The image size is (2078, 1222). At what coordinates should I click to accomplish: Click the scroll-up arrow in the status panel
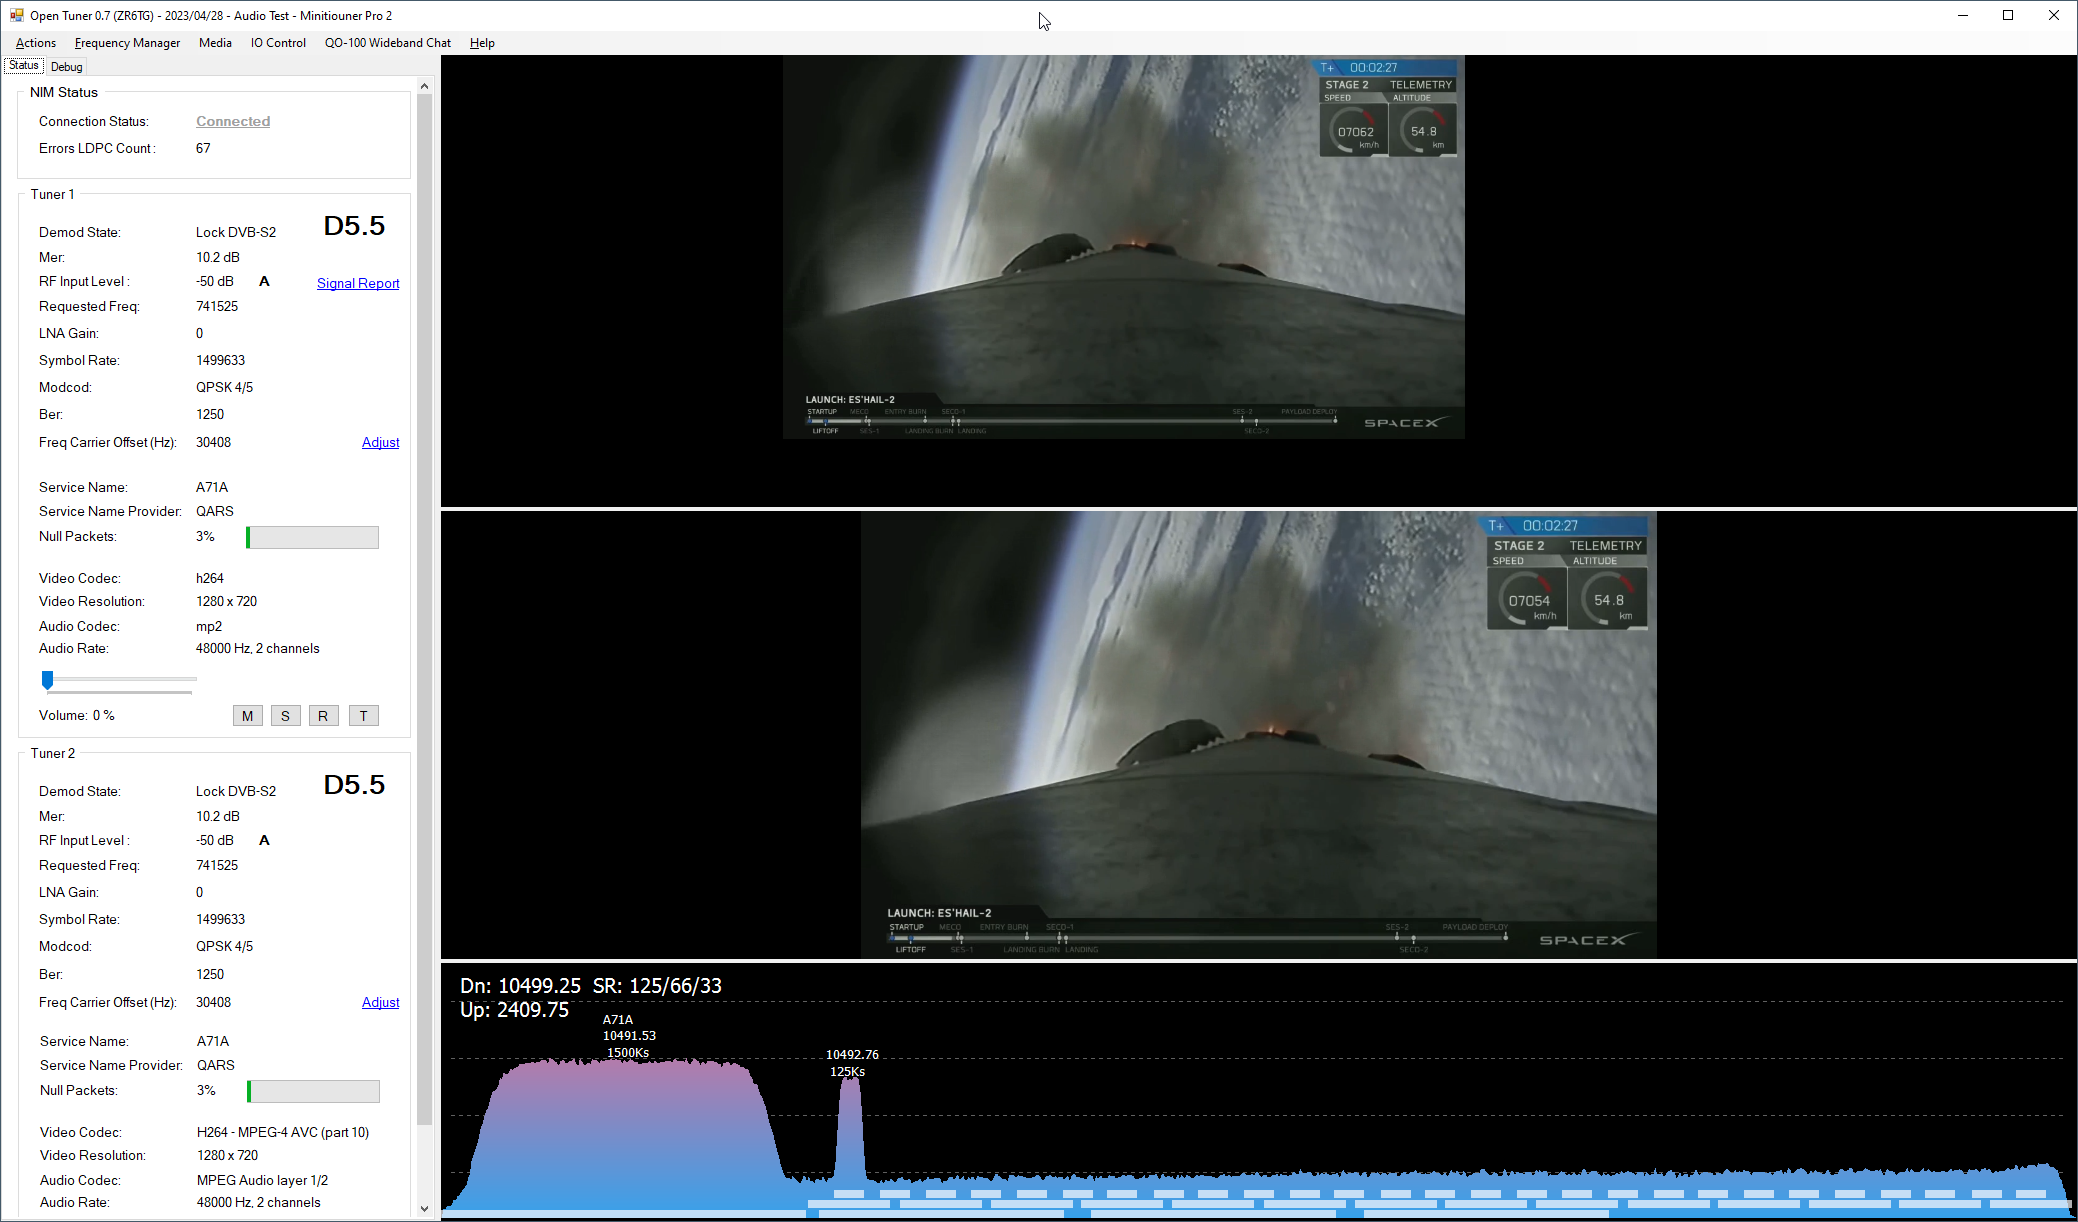point(424,87)
